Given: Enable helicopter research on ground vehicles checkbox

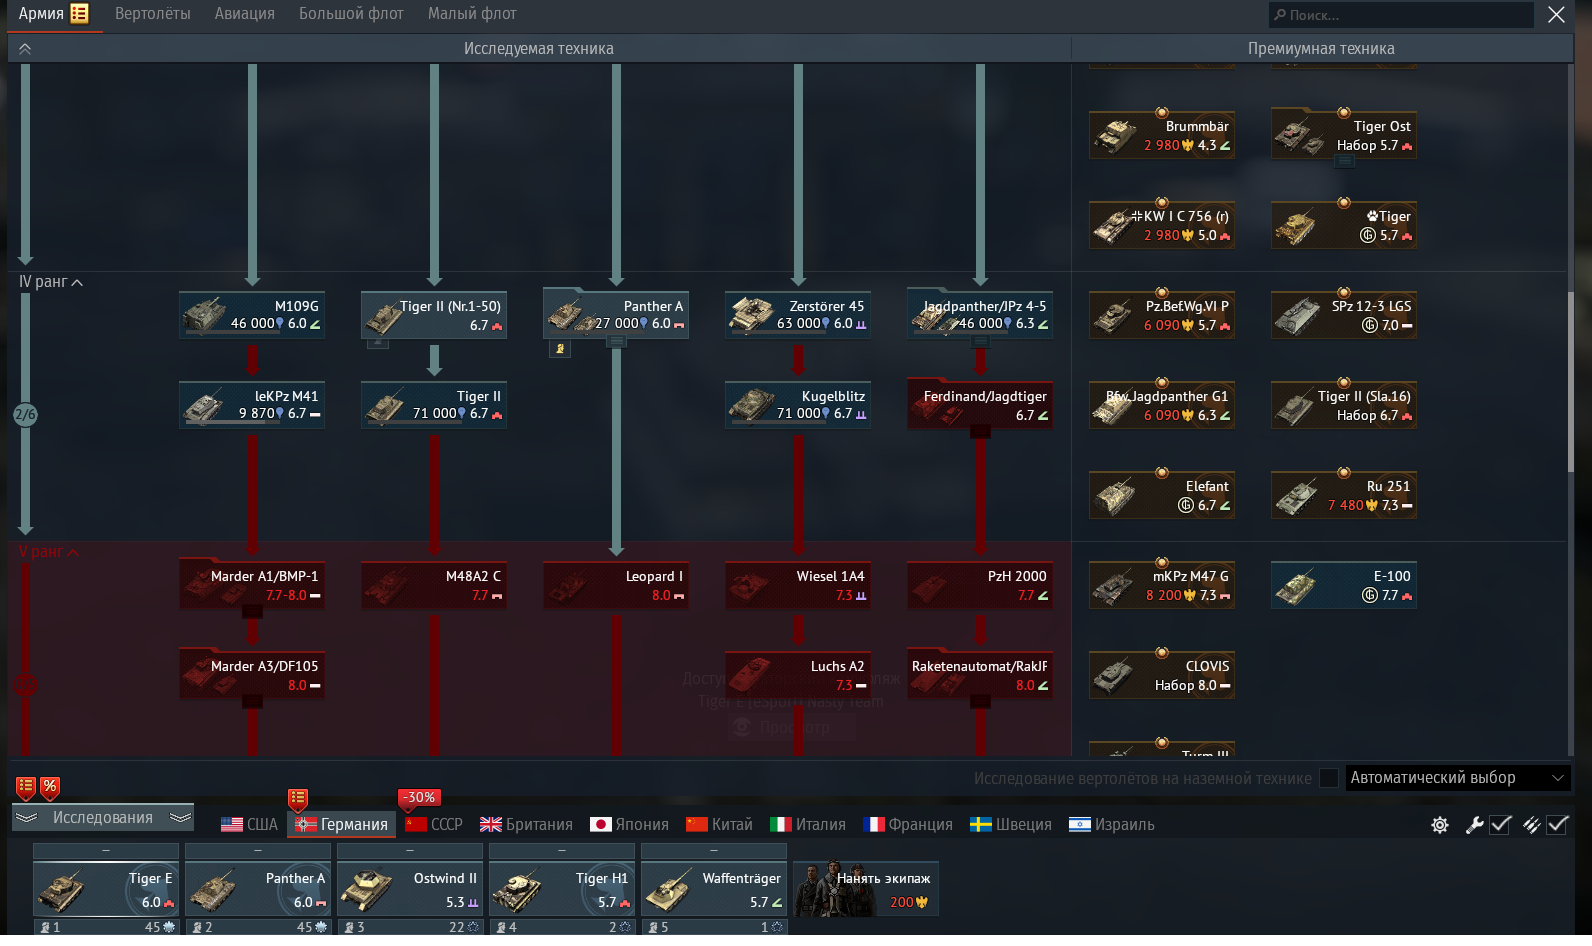Looking at the screenshot, I should (x=1328, y=778).
